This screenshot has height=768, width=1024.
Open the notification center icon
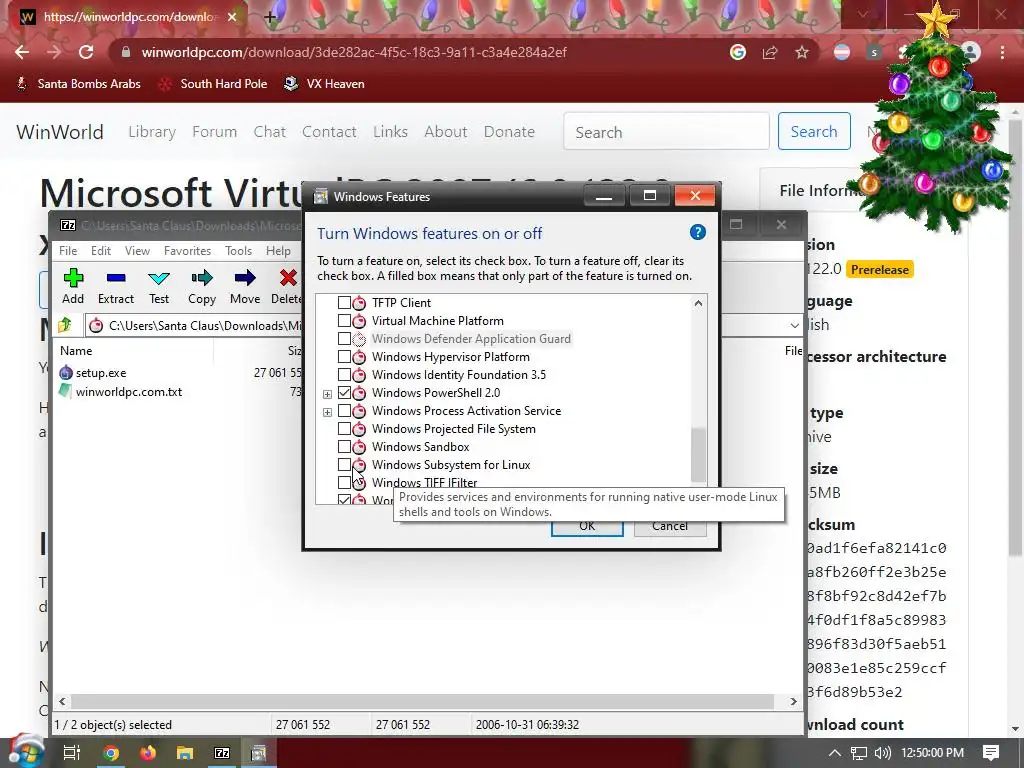tap(991, 753)
